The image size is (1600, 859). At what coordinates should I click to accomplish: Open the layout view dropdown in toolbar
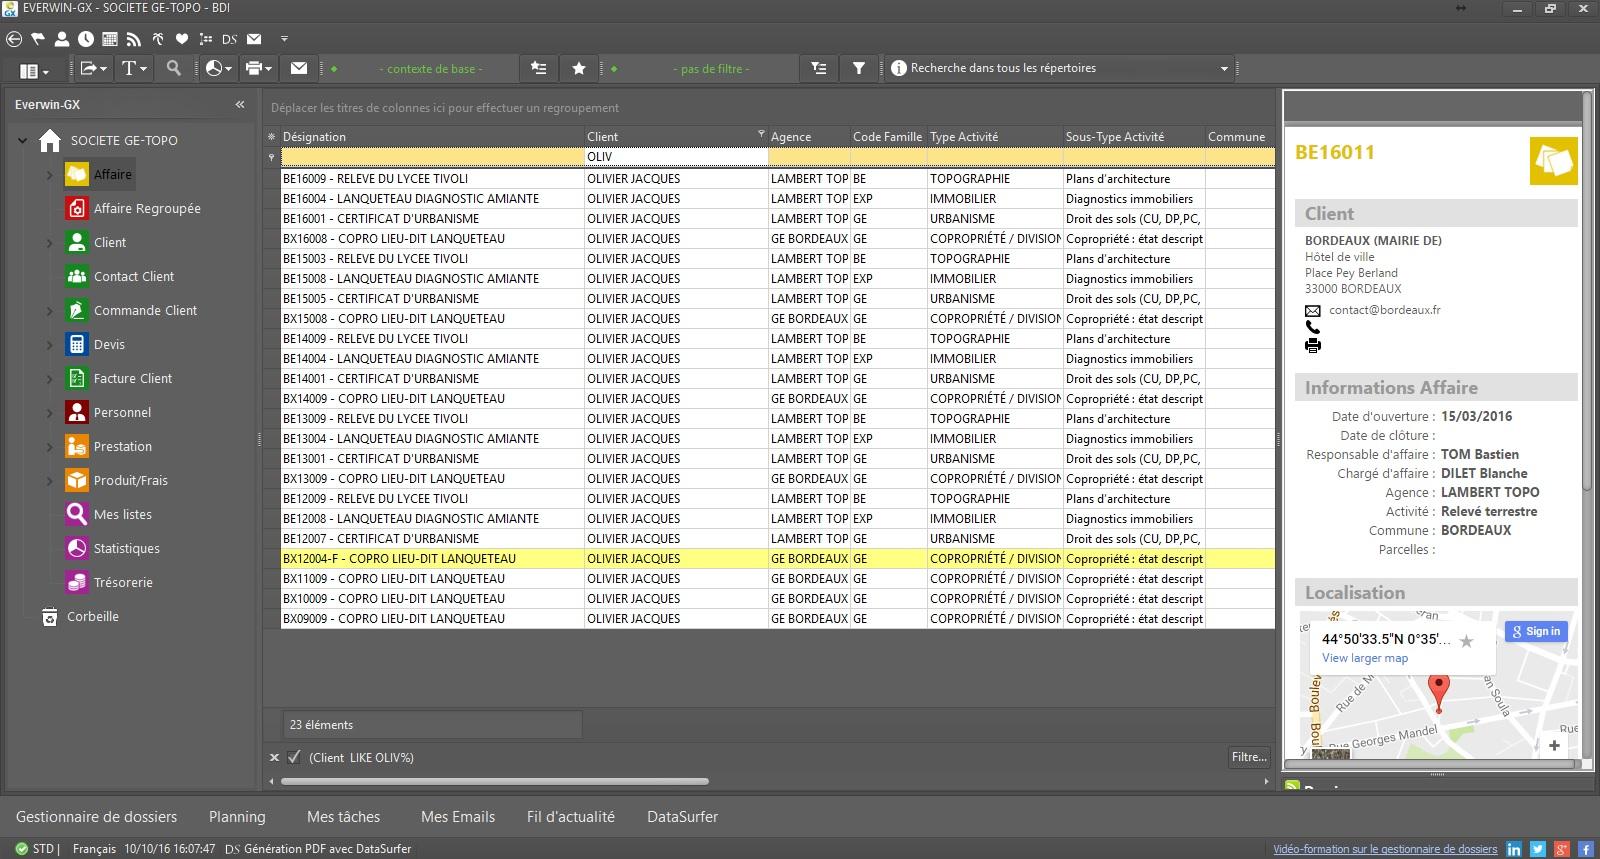[34, 70]
